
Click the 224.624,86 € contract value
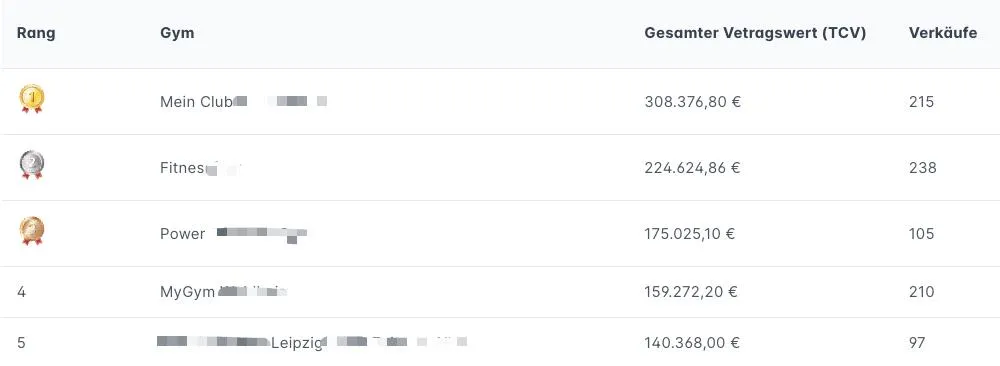point(693,168)
